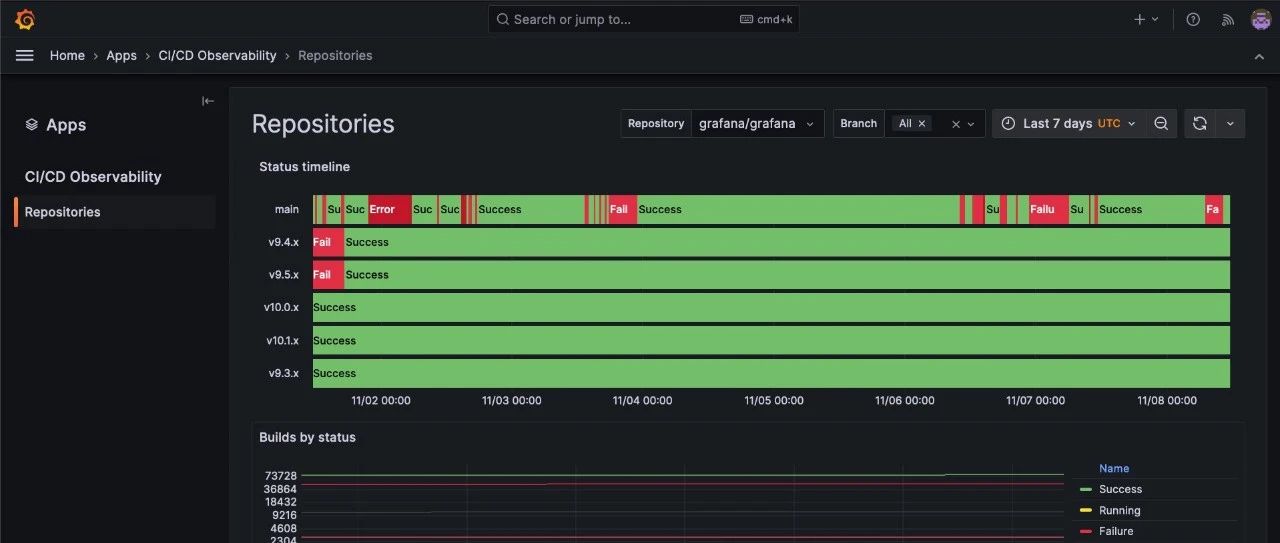
Task: Click the v9.4.x branch label
Action: click(x=284, y=242)
